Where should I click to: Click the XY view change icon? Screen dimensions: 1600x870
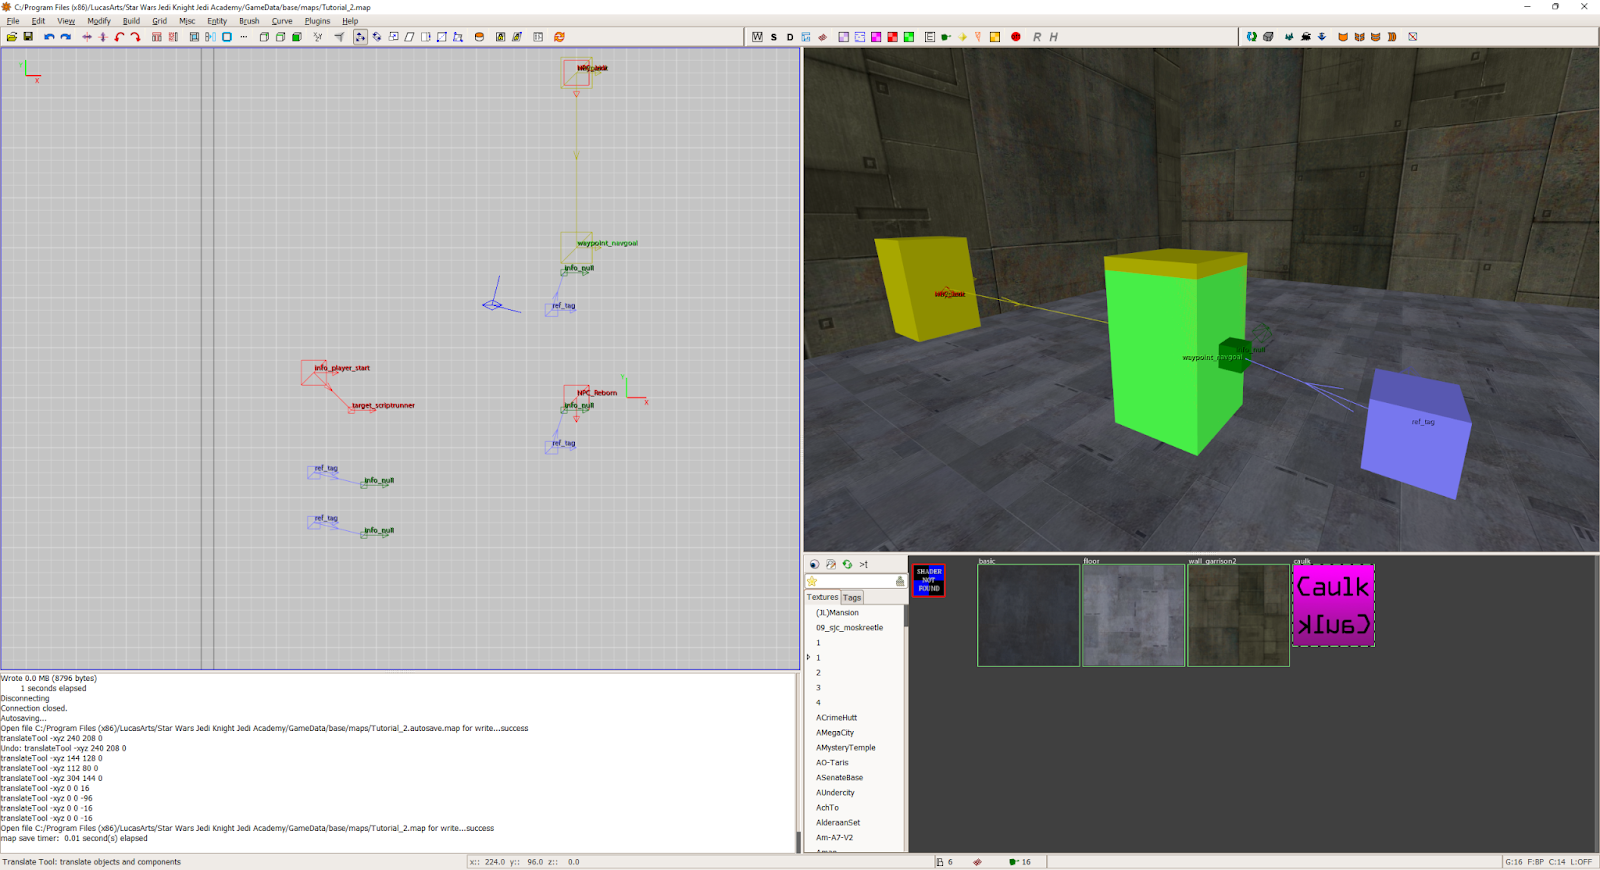pos(317,37)
